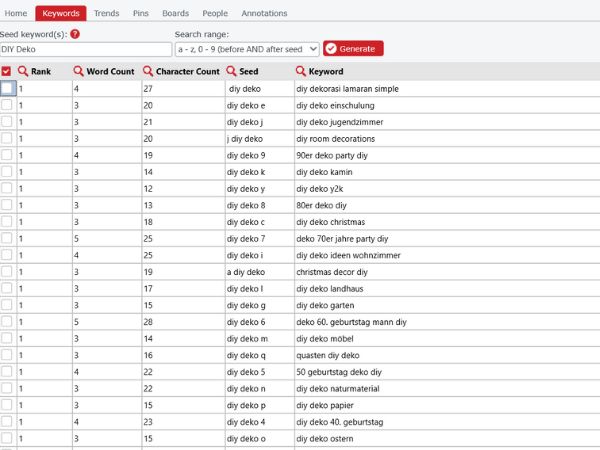The image size is (600, 450).
Task: Click into the Seed keyword(s) input field
Action: [x=86, y=49]
